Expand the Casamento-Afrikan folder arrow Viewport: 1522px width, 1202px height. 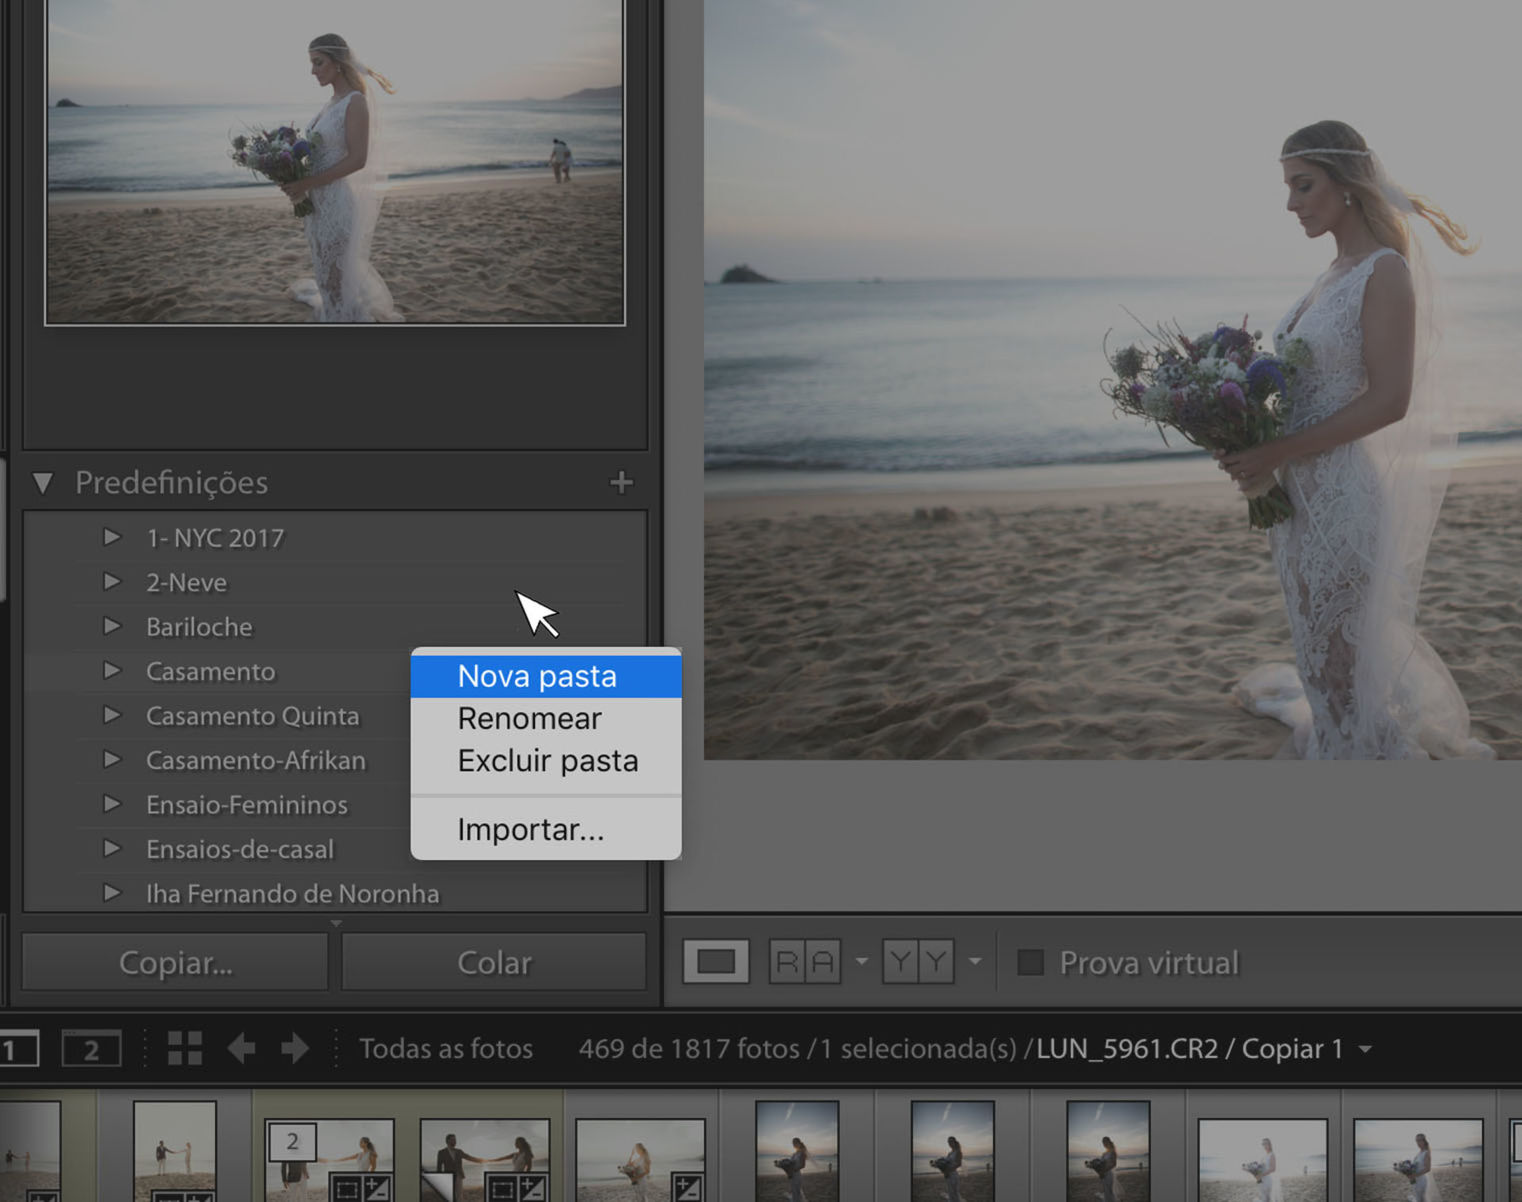tap(112, 760)
